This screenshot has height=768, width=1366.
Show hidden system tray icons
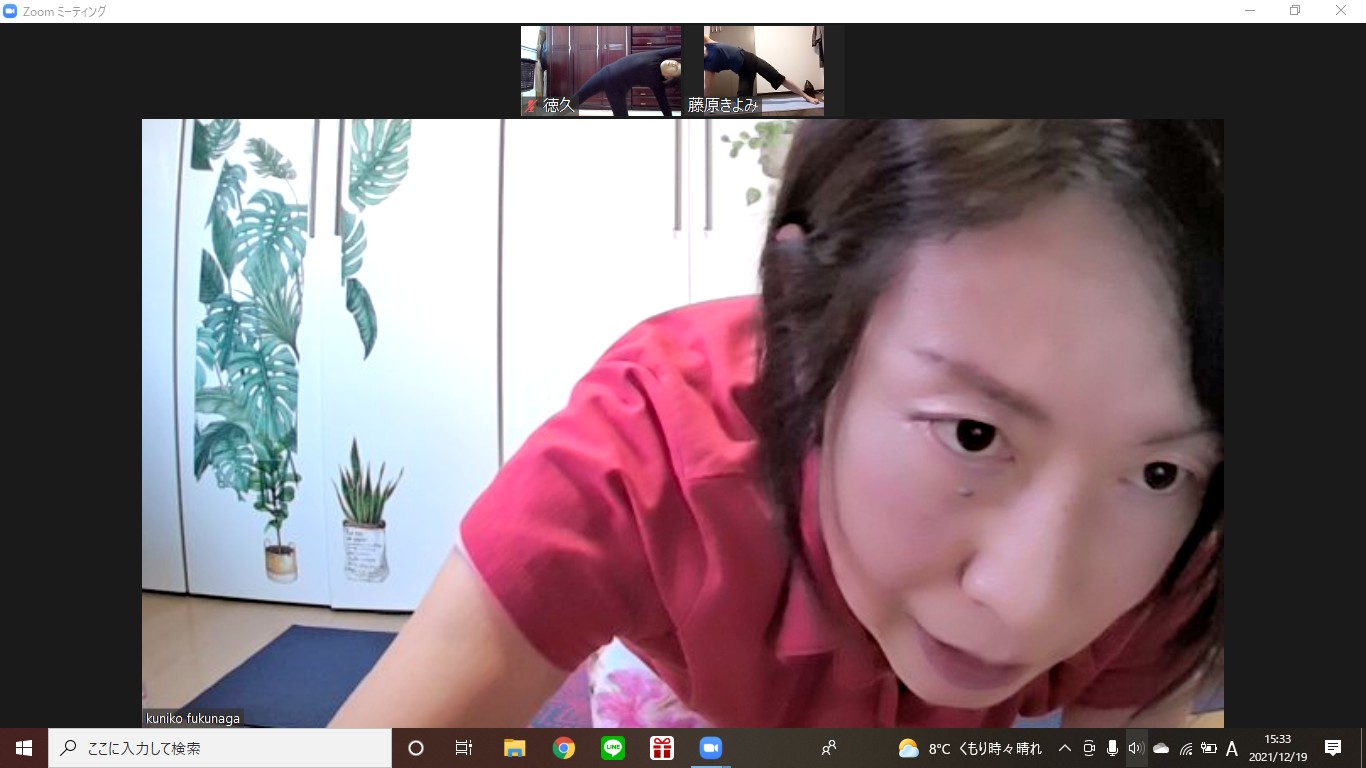tap(1065, 748)
